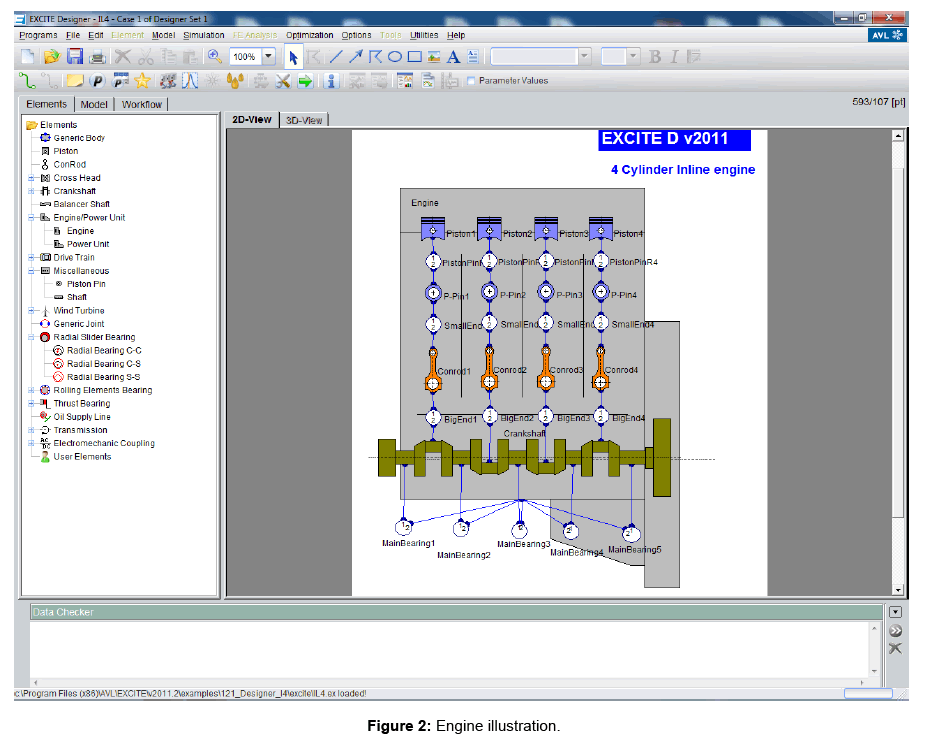The image size is (937, 741).
Task: Expand the Crankshaft tree node
Action: click(x=32, y=191)
